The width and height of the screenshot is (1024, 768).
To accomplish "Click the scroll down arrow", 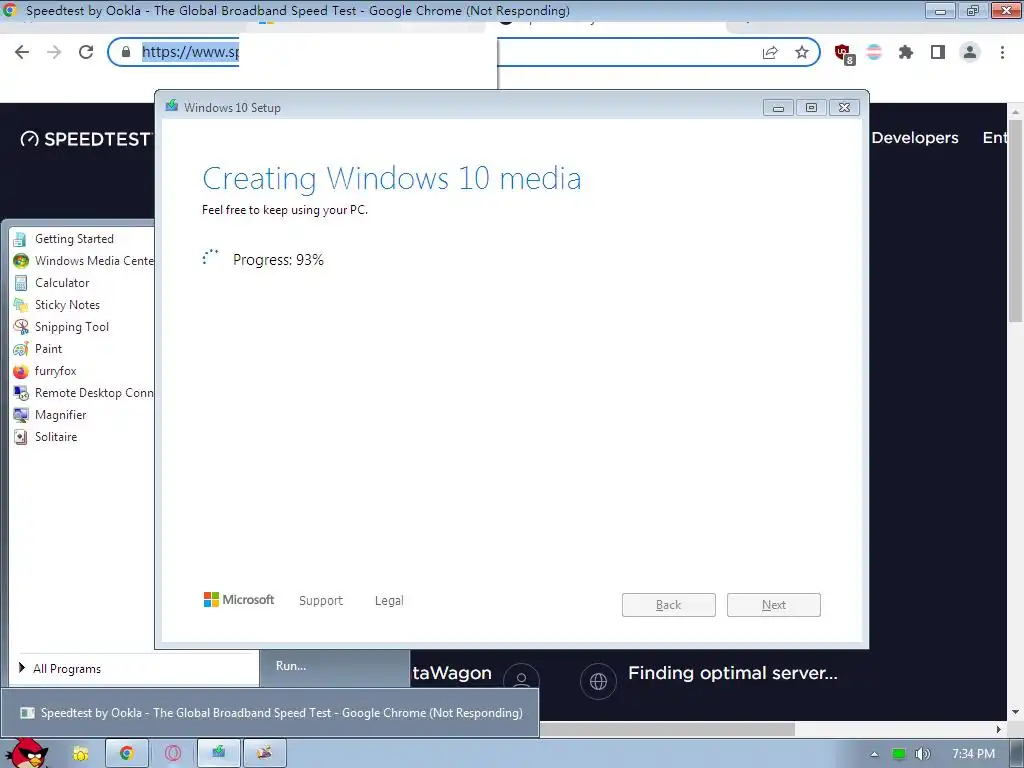I will [1015, 712].
